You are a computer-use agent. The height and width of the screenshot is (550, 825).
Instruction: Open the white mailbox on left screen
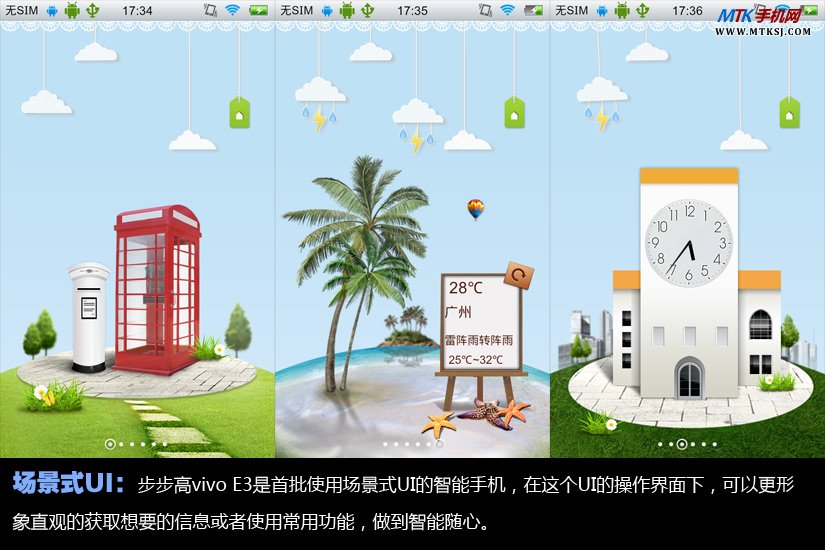[89, 315]
